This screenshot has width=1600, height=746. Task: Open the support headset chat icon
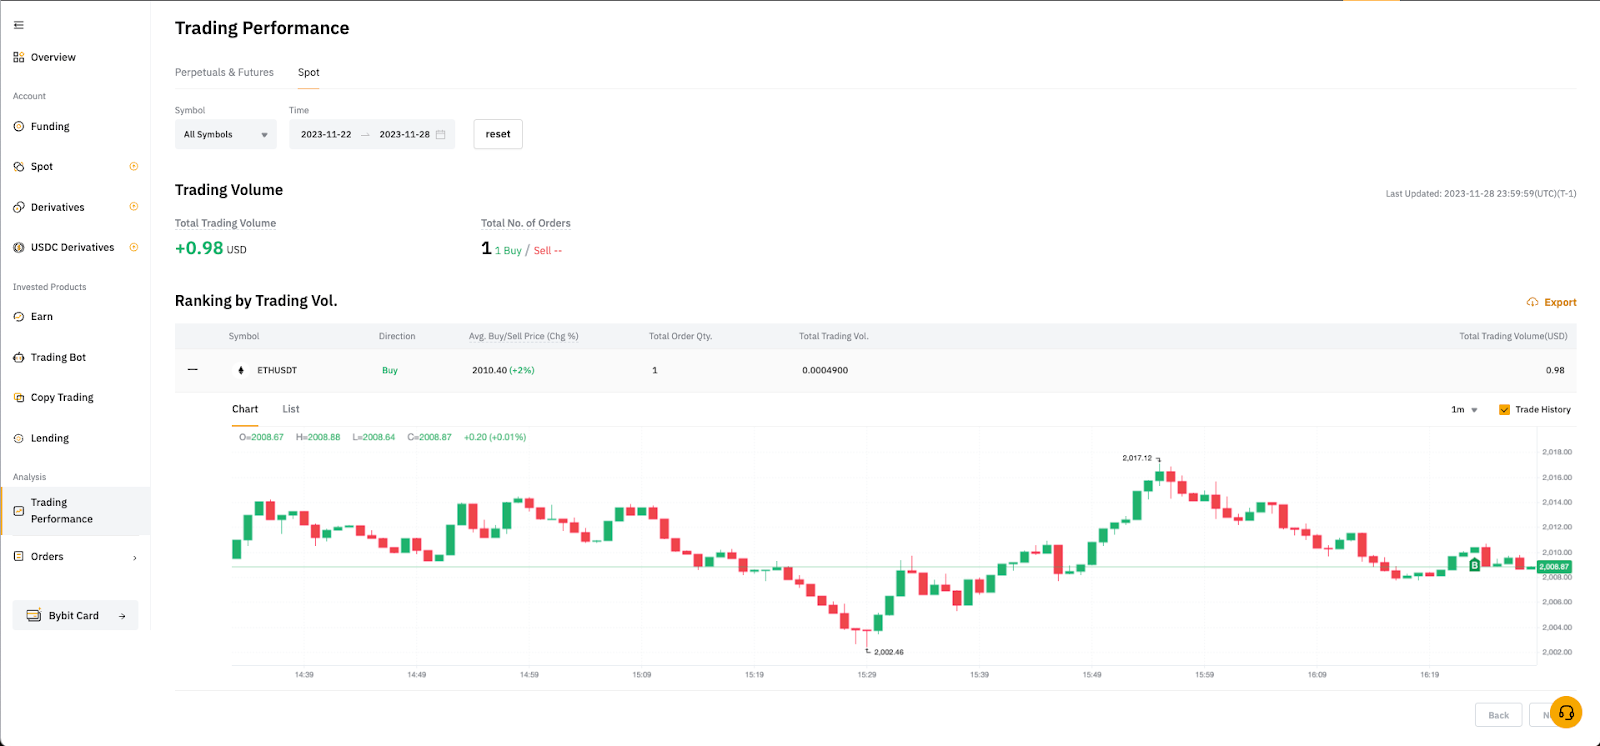(1566, 712)
